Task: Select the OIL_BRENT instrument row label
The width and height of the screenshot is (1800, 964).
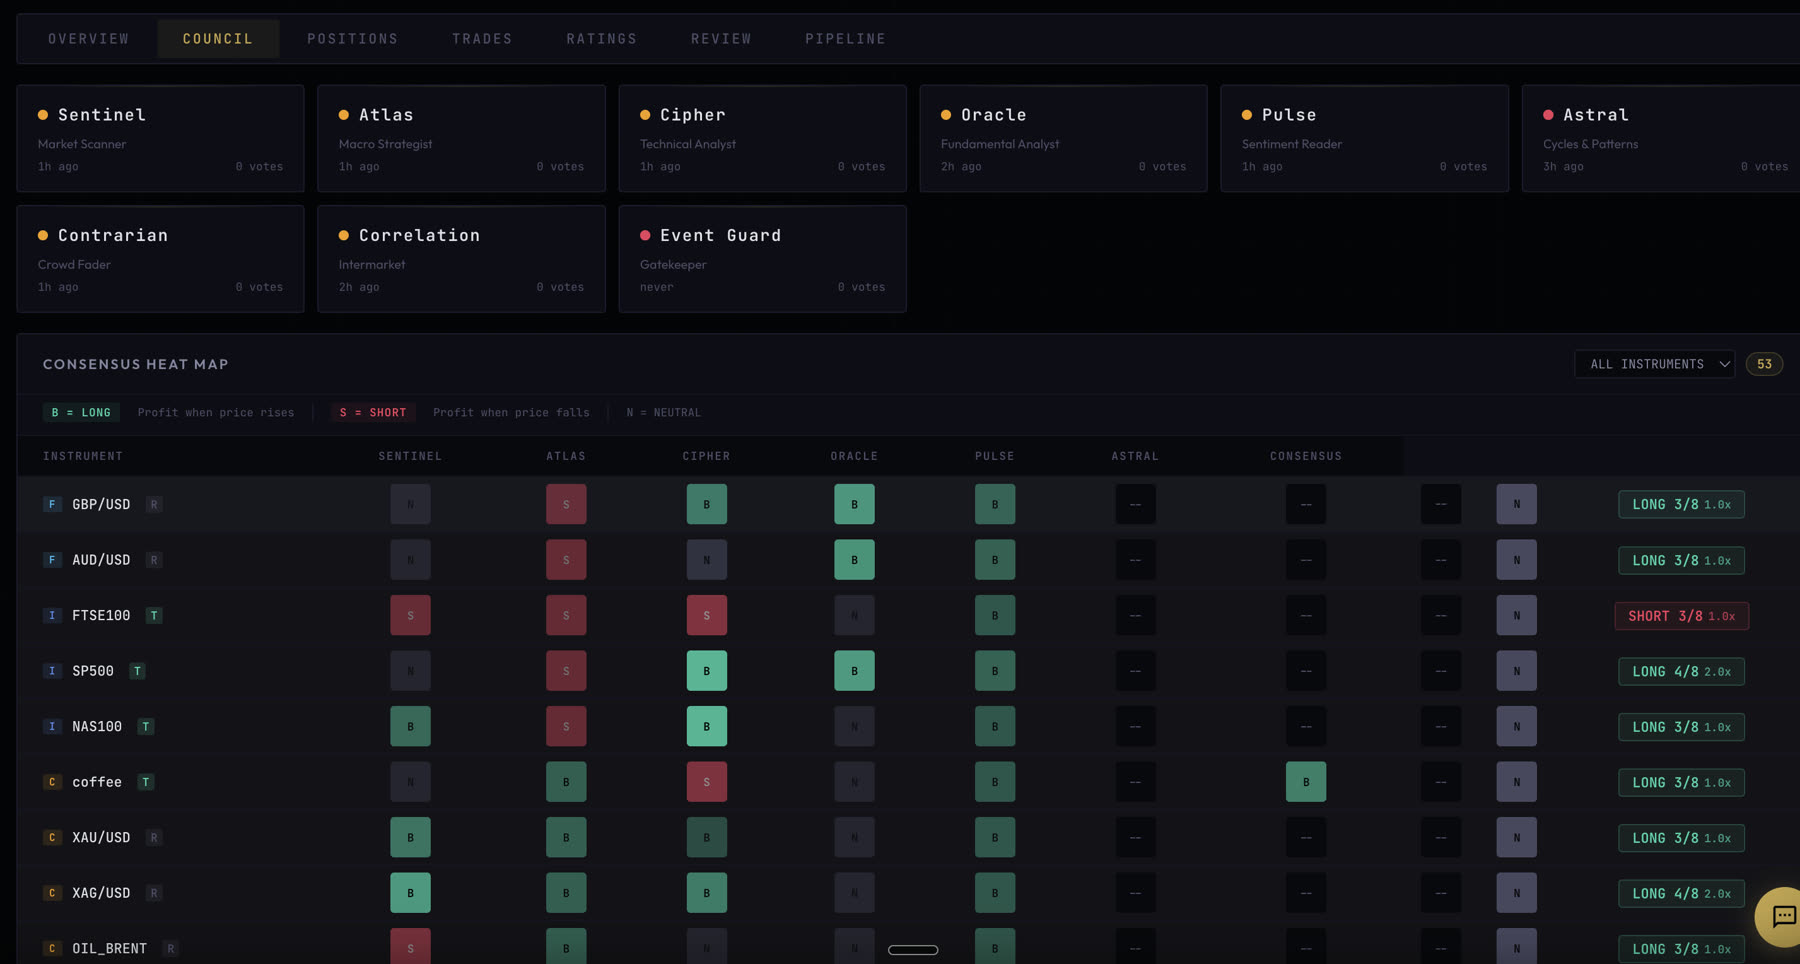Action: click(109, 948)
